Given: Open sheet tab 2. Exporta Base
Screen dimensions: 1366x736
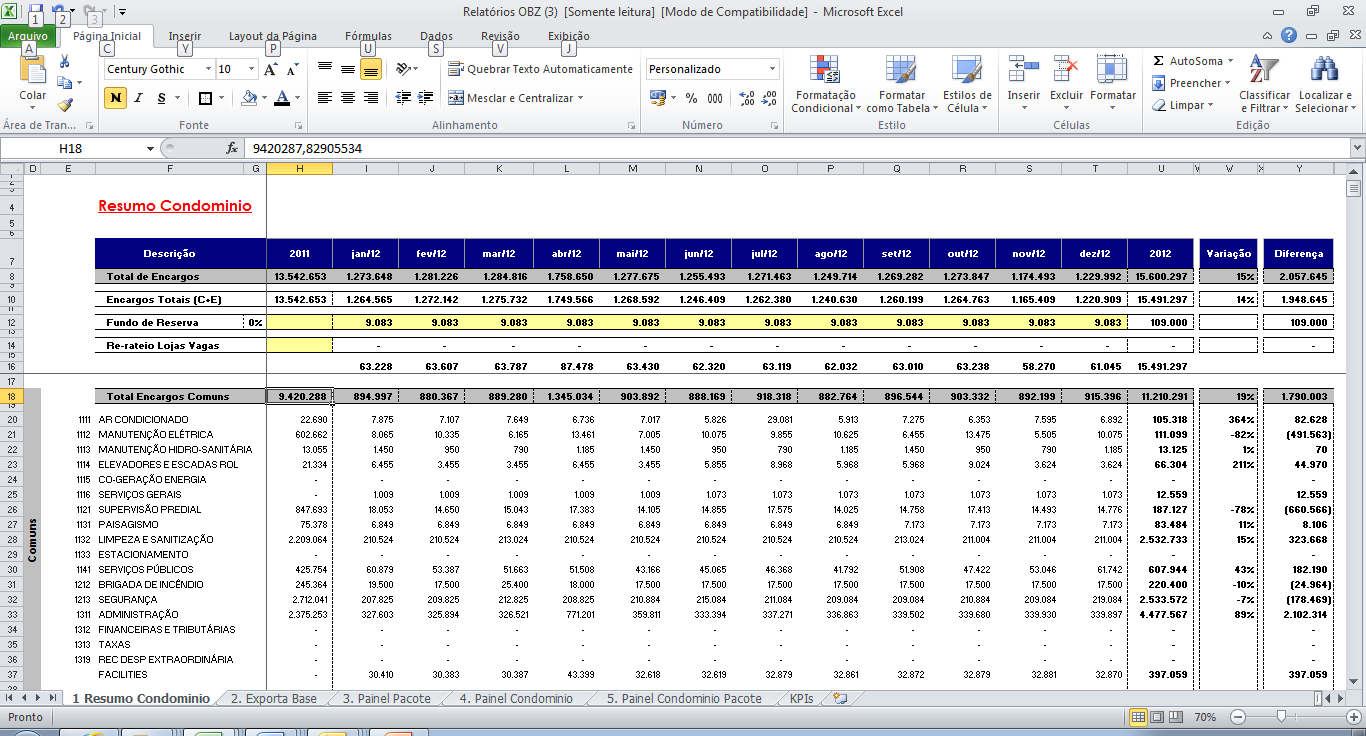Looking at the screenshot, I should tap(274, 698).
